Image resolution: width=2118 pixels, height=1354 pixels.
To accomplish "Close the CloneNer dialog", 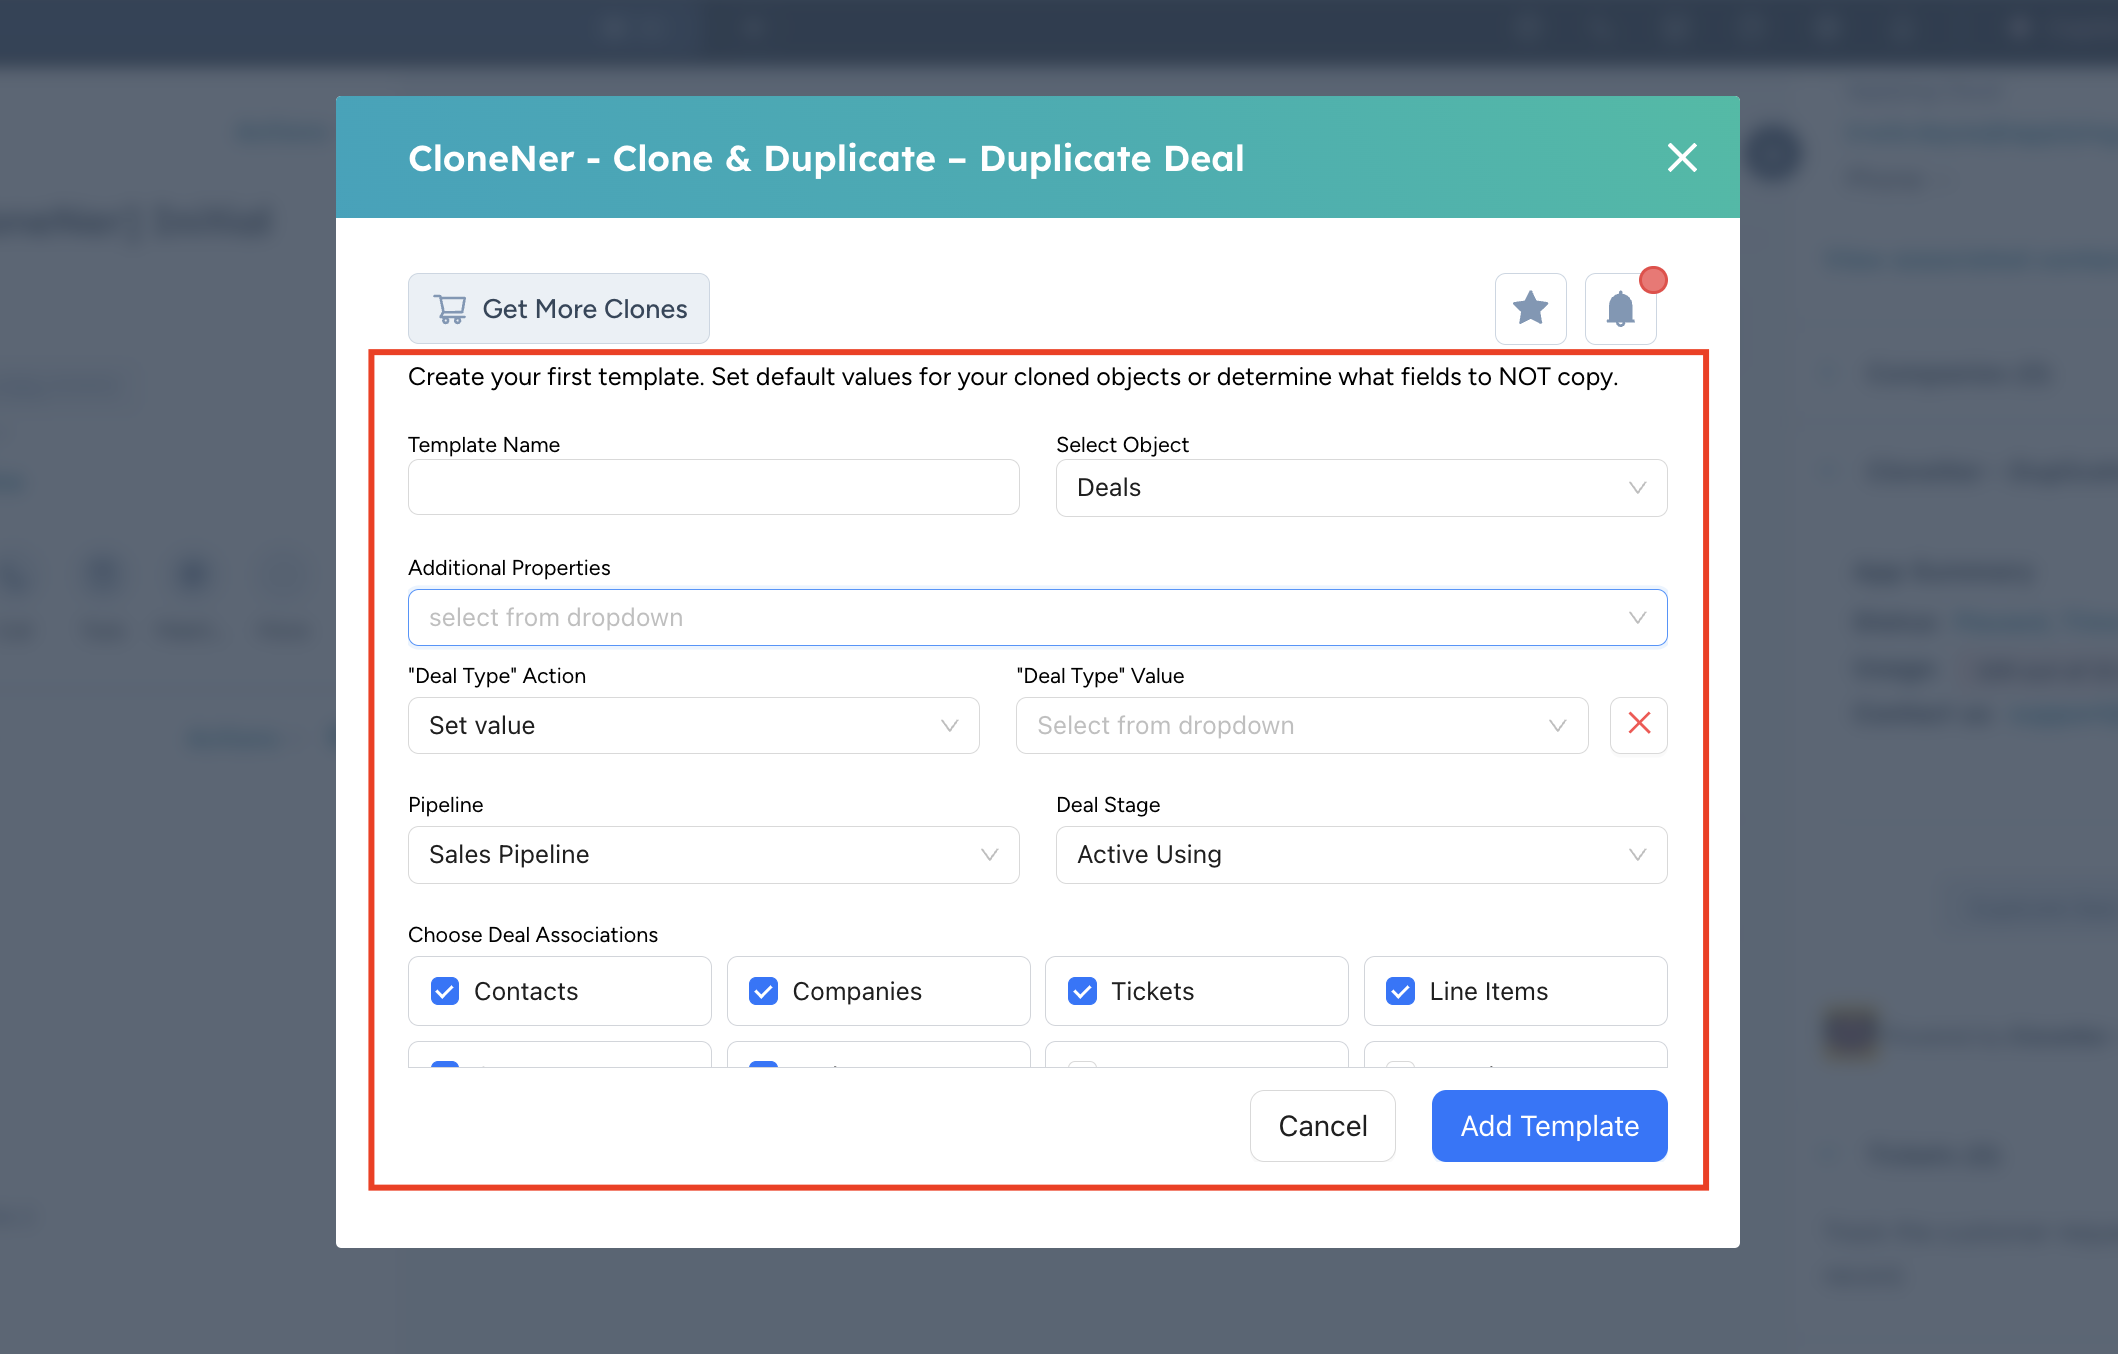I will [x=1682, y=157].
